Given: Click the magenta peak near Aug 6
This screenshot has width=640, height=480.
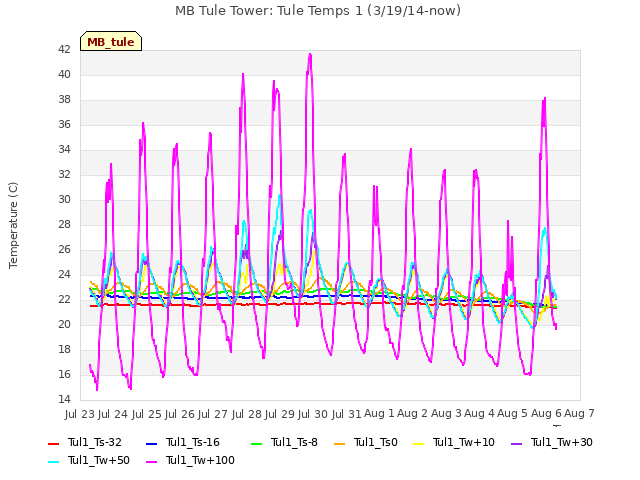Looking at the screenshot, I should click(544, 99).
